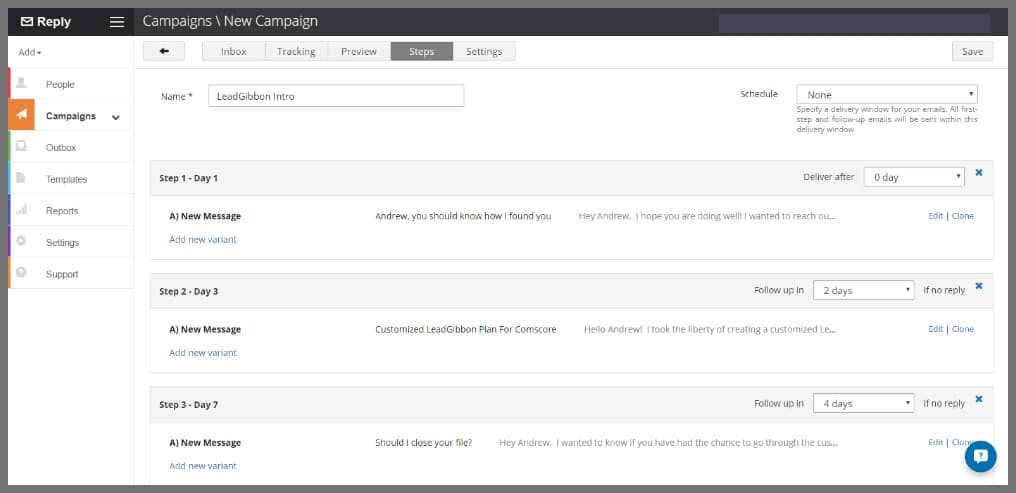Open the People sidebar icon
The width and height of the screenshot is (1016, 493).
click(x=21, y=84)
